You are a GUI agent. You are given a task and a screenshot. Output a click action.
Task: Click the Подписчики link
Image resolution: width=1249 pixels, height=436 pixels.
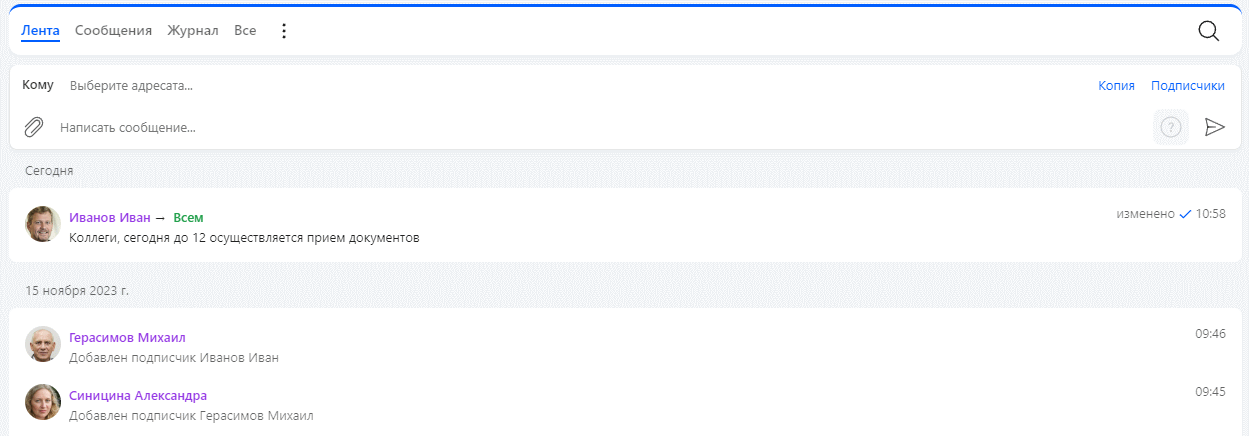point(1188,86)
